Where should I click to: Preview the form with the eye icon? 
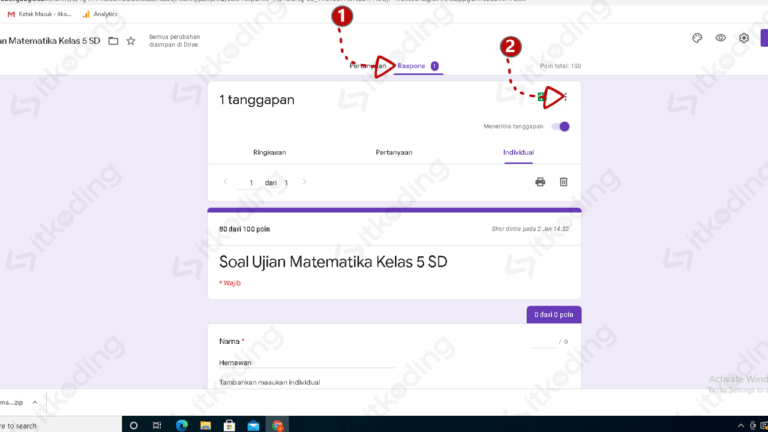point(720,38)
